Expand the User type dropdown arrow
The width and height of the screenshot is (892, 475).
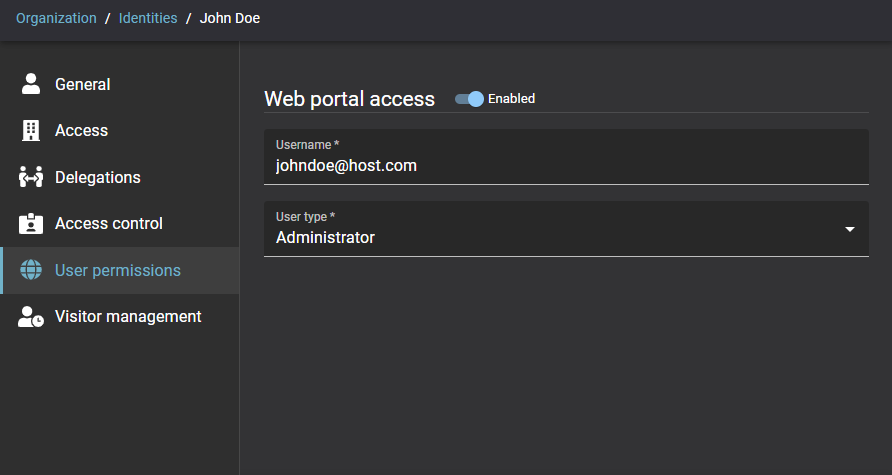[x=849, y=229]
